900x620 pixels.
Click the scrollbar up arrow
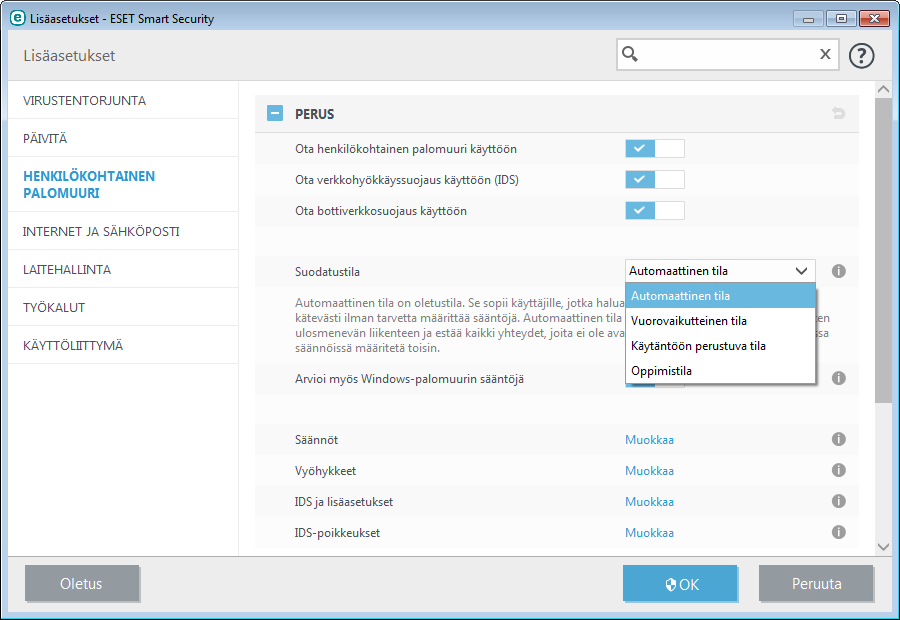pos(883,89)
